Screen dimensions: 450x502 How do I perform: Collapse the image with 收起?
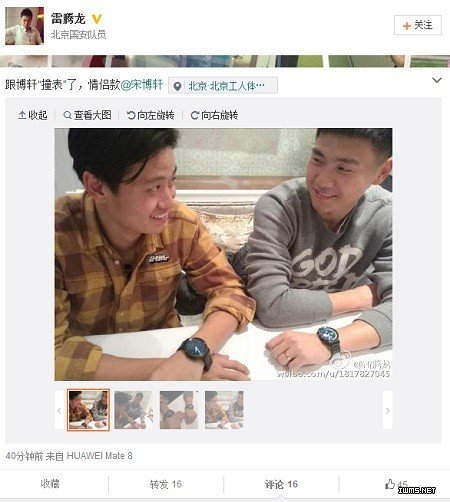(x=33, y=115)
